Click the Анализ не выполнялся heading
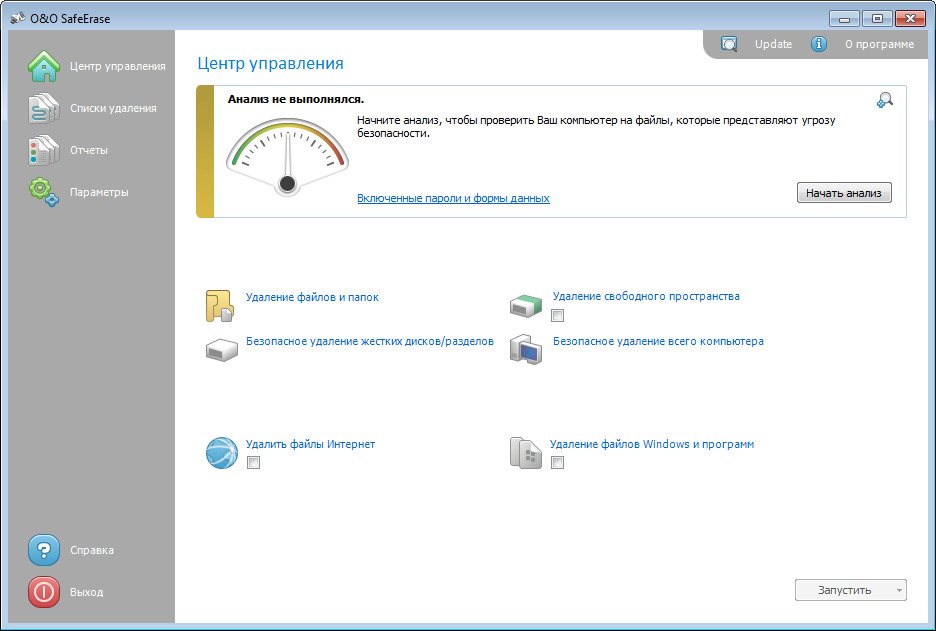The image size is (936, 631). pyautogui.click(x=296, y=99)
